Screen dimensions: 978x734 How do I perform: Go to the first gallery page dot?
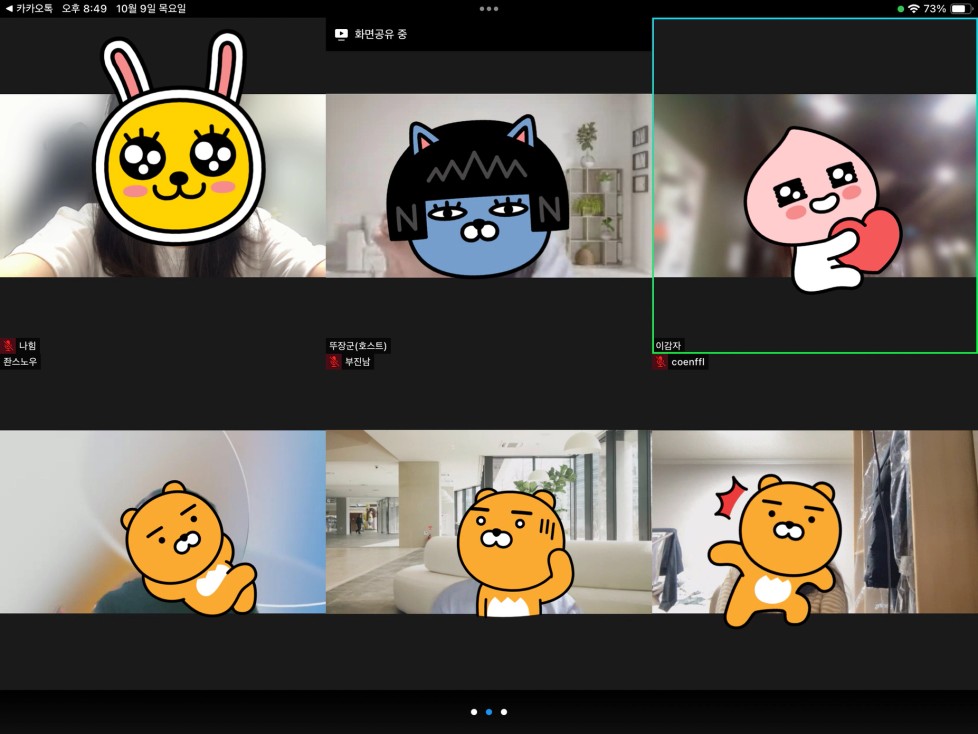(474, 712)
